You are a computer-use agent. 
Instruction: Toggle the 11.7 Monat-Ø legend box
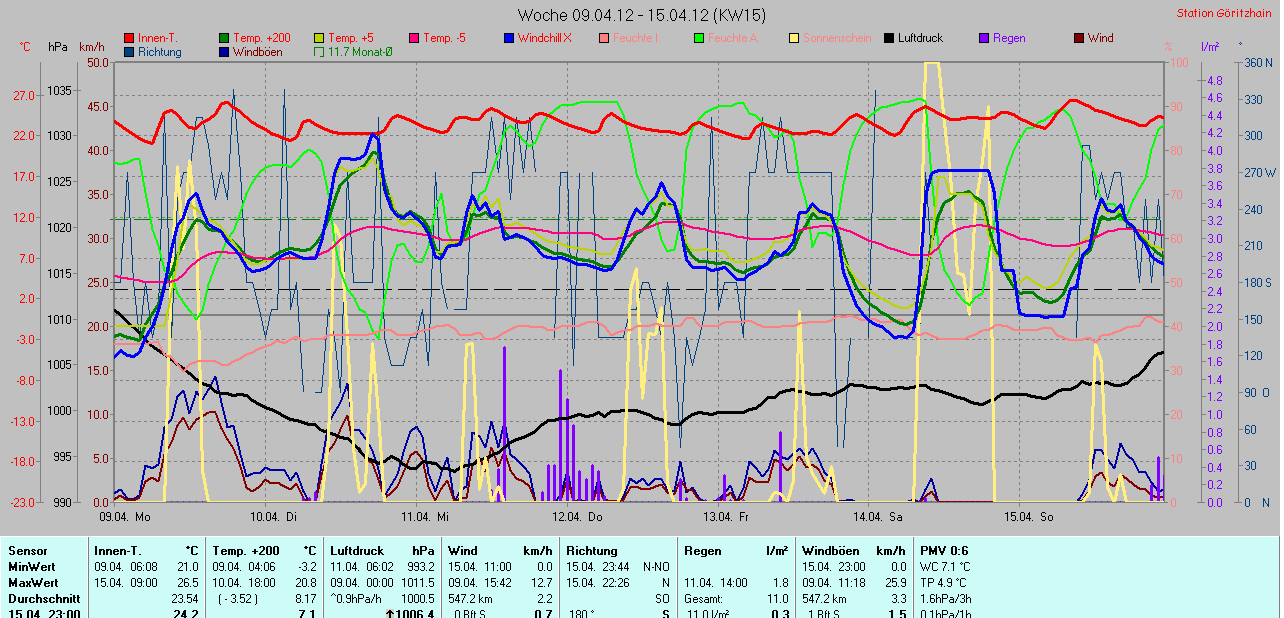coord(320,51)
